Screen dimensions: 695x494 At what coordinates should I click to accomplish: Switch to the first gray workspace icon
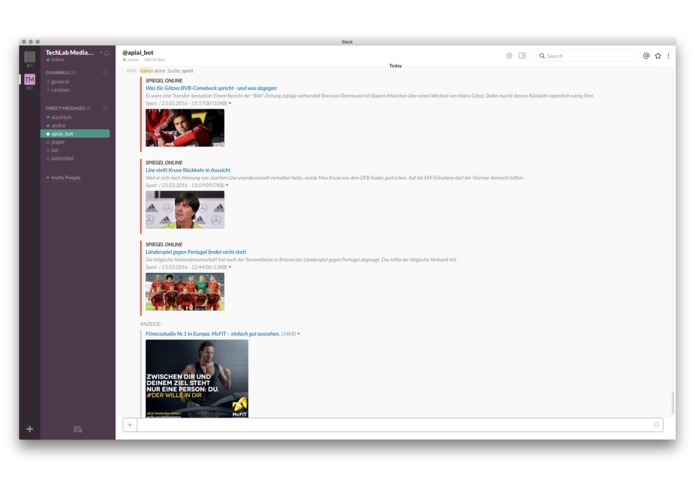(30, 57)
